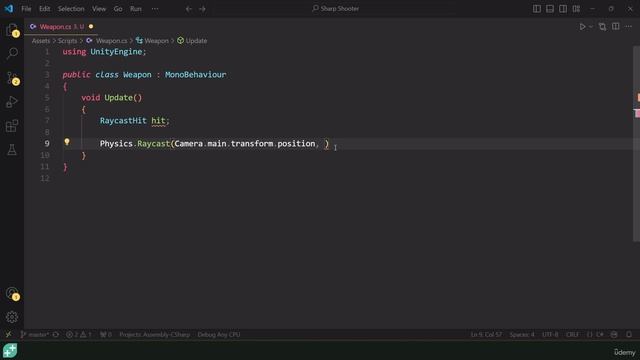The width and height of the screenshot is (640, 360).
Task: Click 'Raycast' in line 9
Action: point(153,144)
